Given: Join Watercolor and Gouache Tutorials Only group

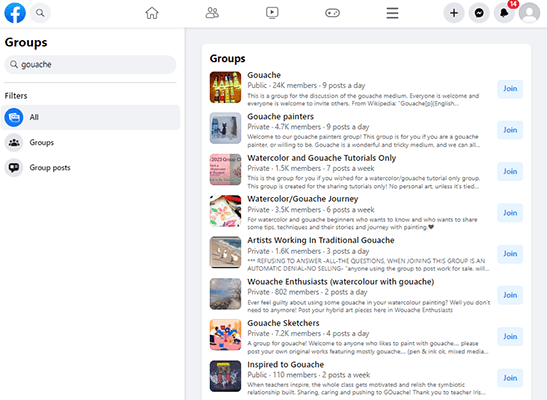Looking at the screenshot, I should click(x=510, y=172).
